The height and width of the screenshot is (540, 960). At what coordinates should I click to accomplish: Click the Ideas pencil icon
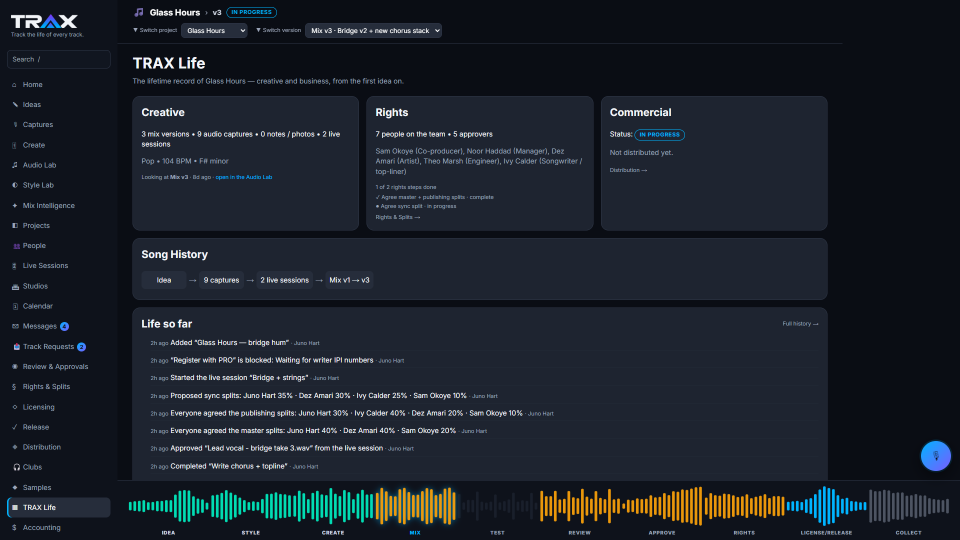tap(15, 105)
